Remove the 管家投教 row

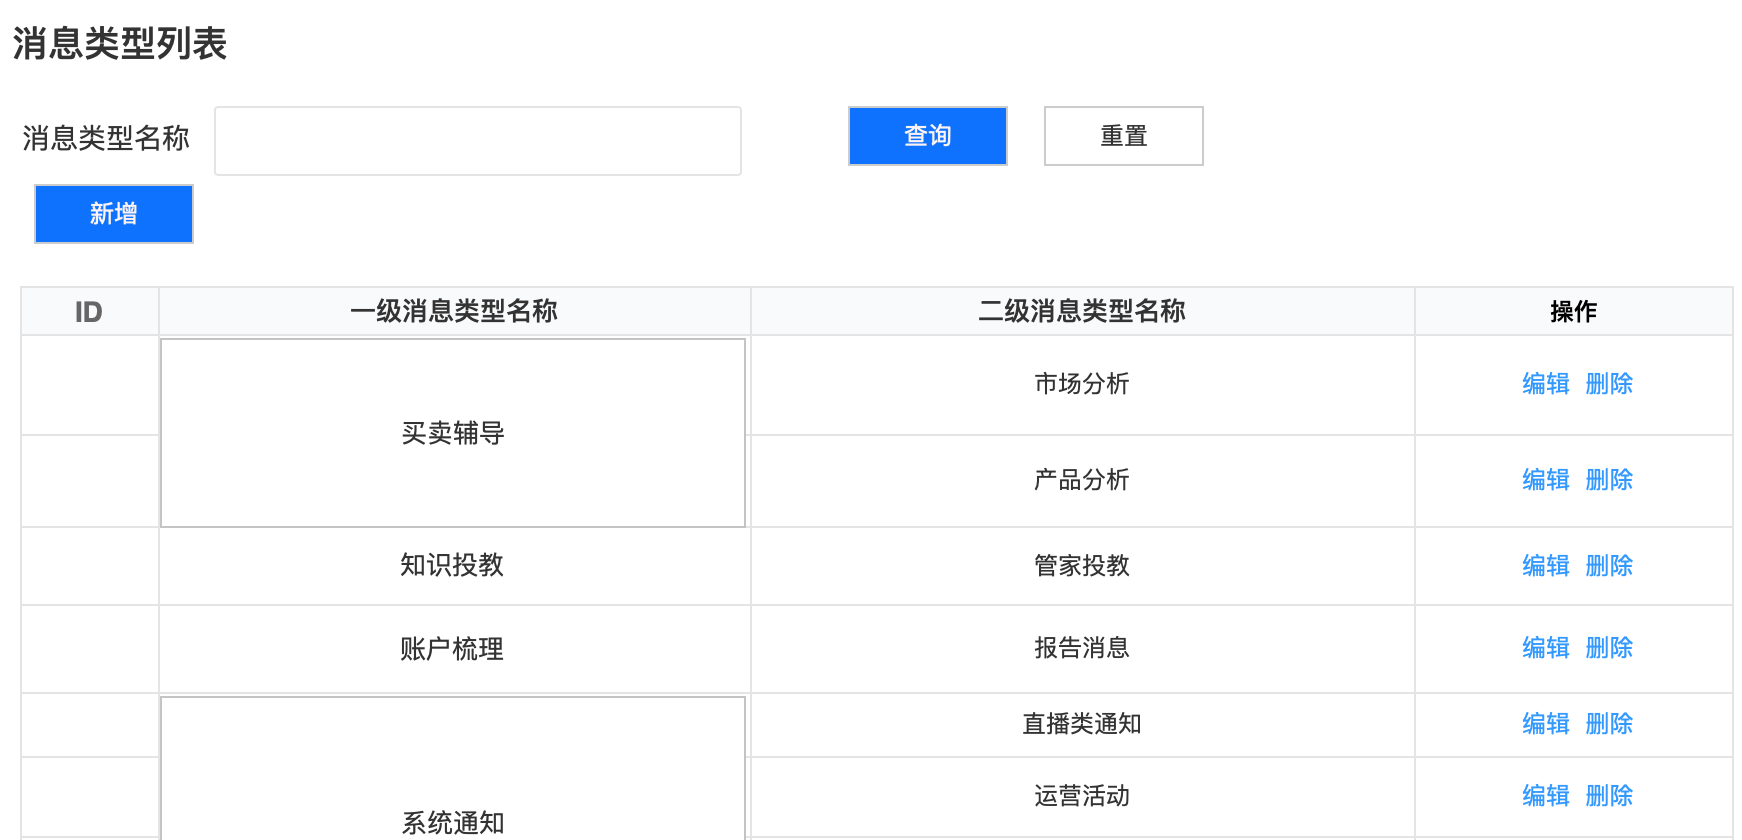point(1608,566)
